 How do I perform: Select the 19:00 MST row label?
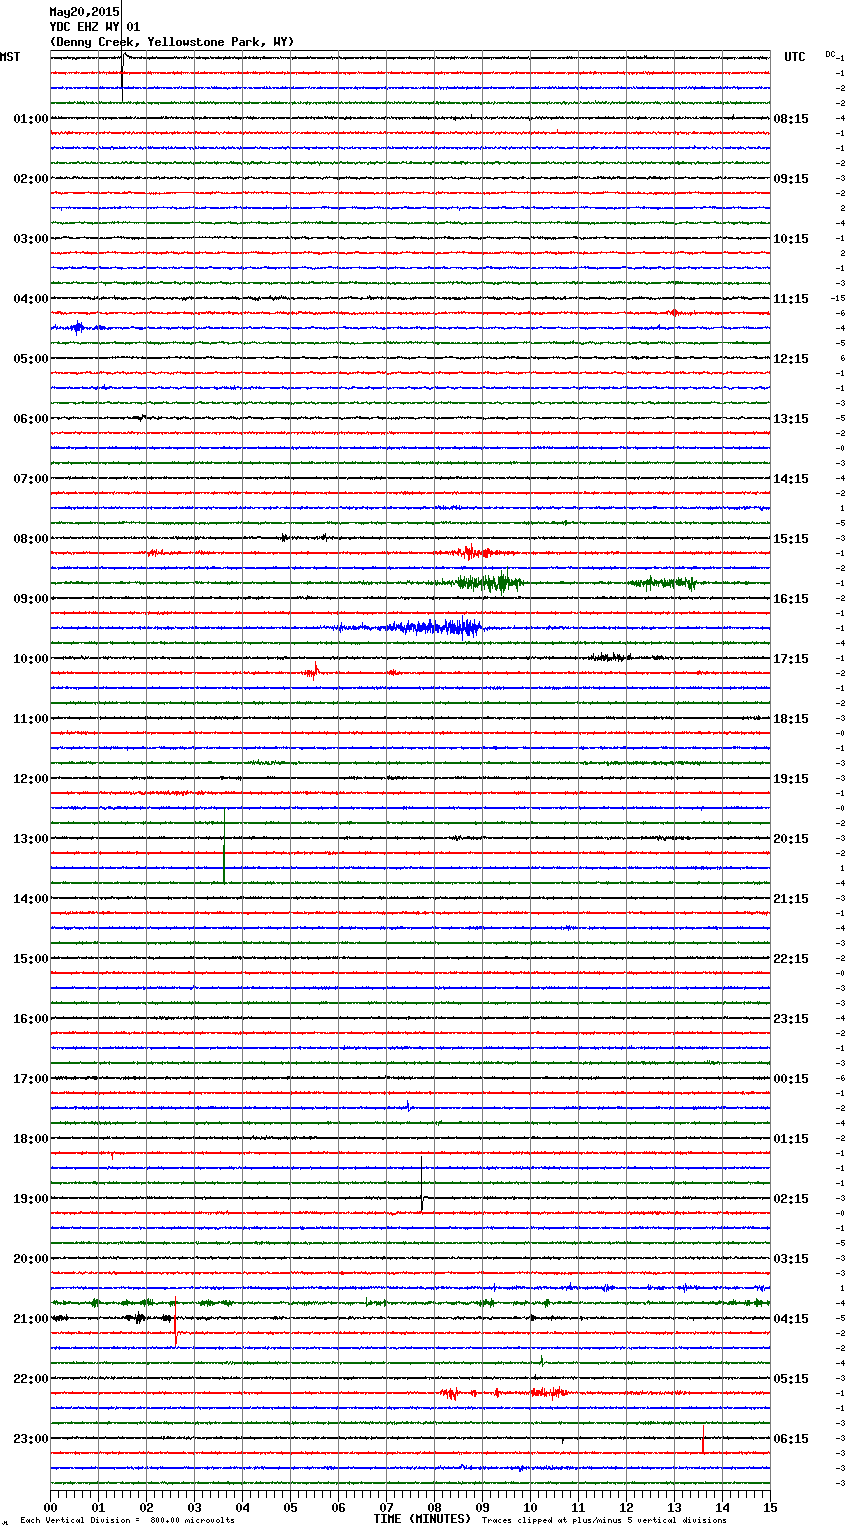31,1199
